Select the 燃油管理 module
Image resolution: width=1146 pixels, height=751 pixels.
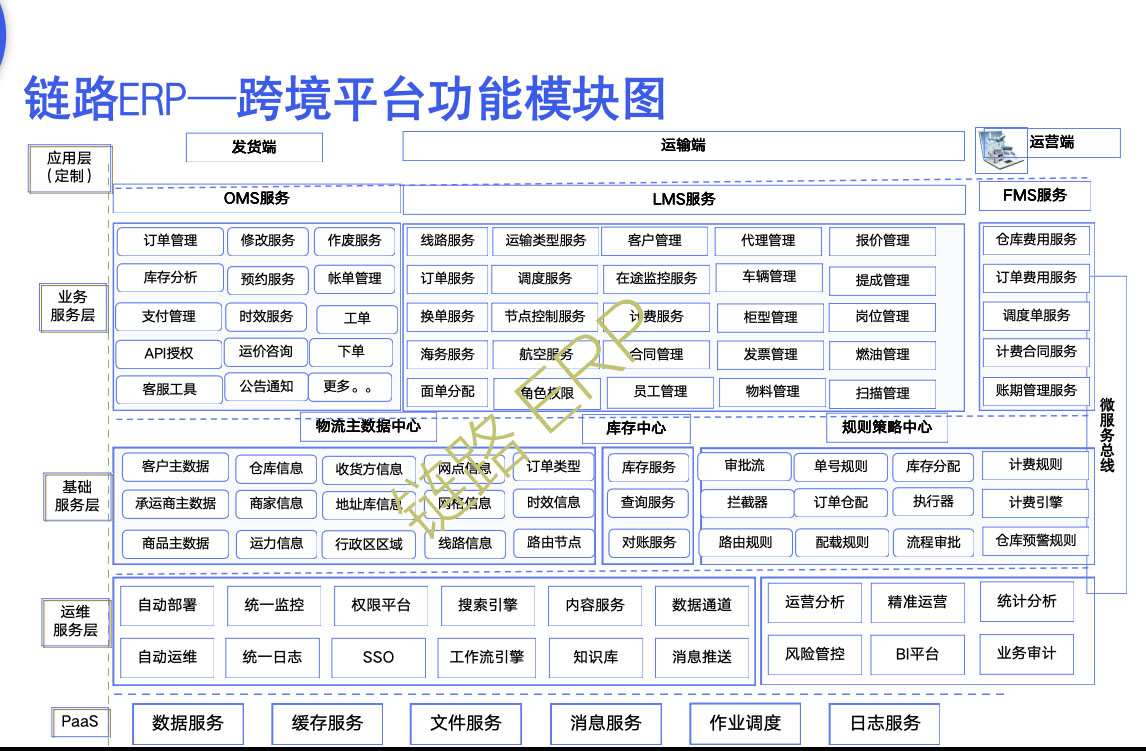[x=883, y=355]
